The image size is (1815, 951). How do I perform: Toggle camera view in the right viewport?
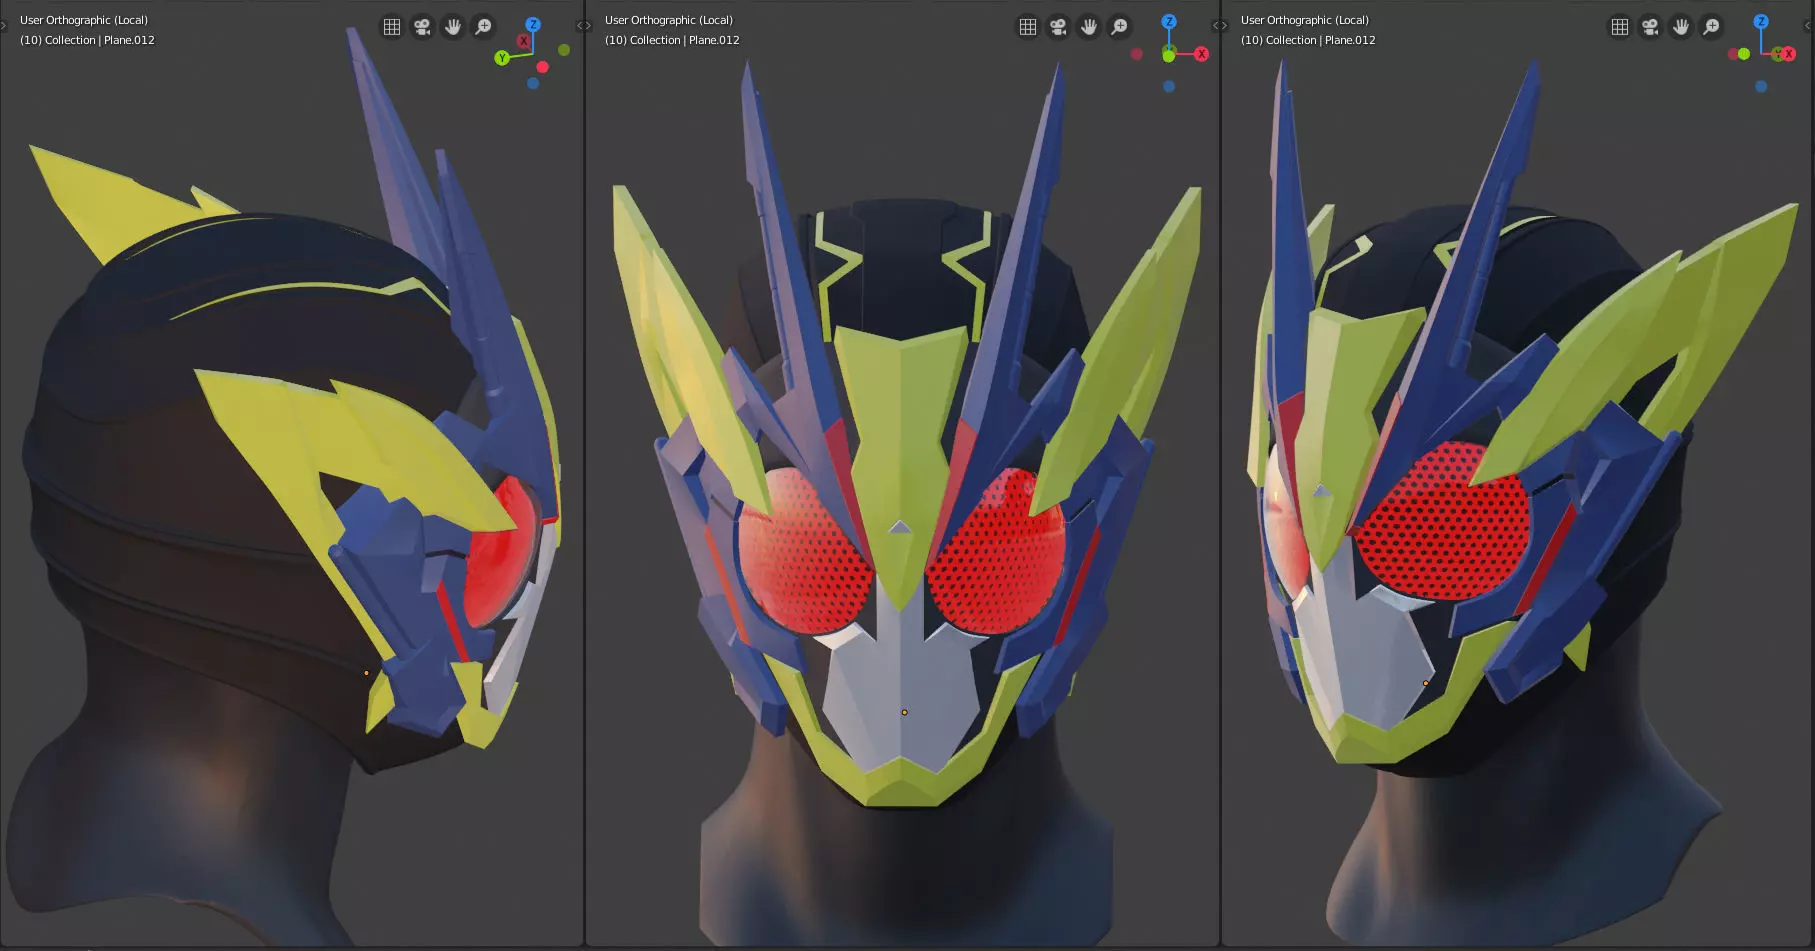point(1651,27)
